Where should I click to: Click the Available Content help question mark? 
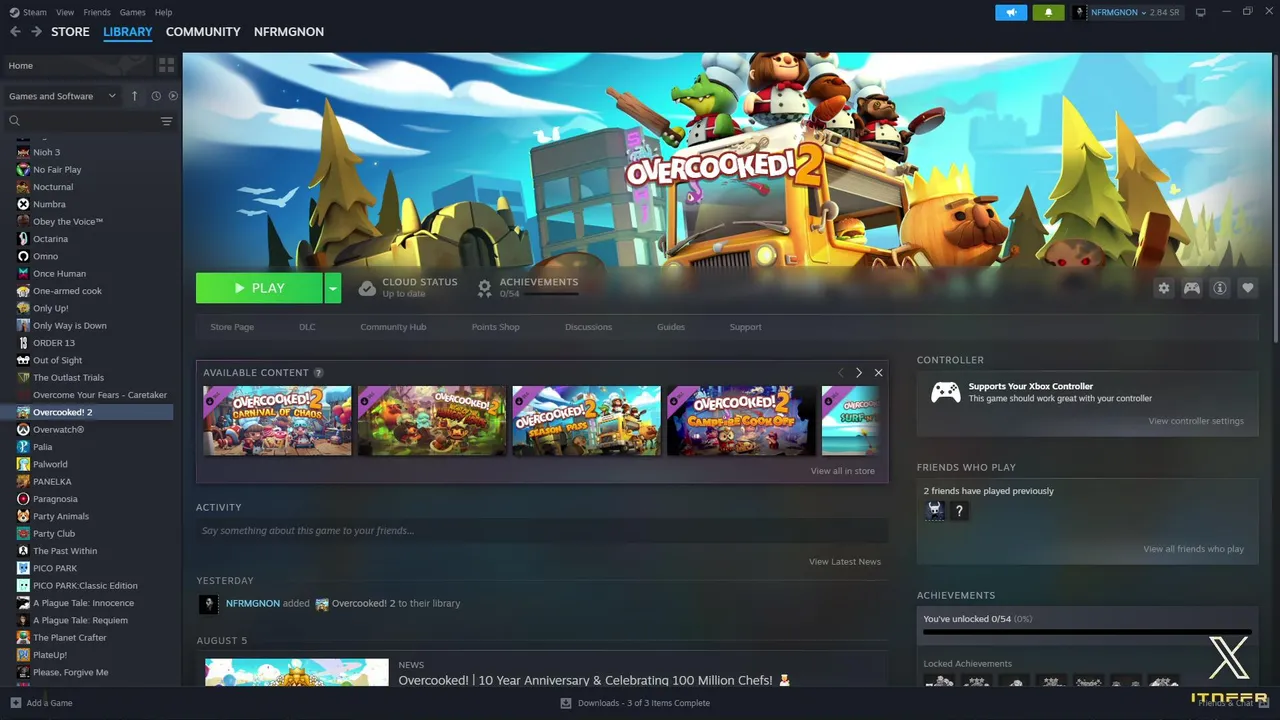(x=319, y=373)
